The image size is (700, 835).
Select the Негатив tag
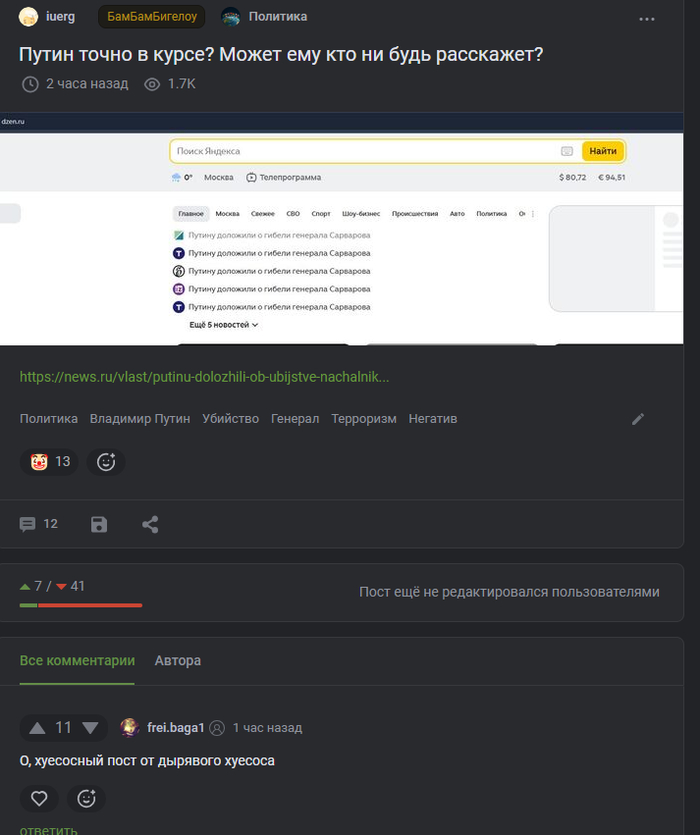(x=433, y=419)
